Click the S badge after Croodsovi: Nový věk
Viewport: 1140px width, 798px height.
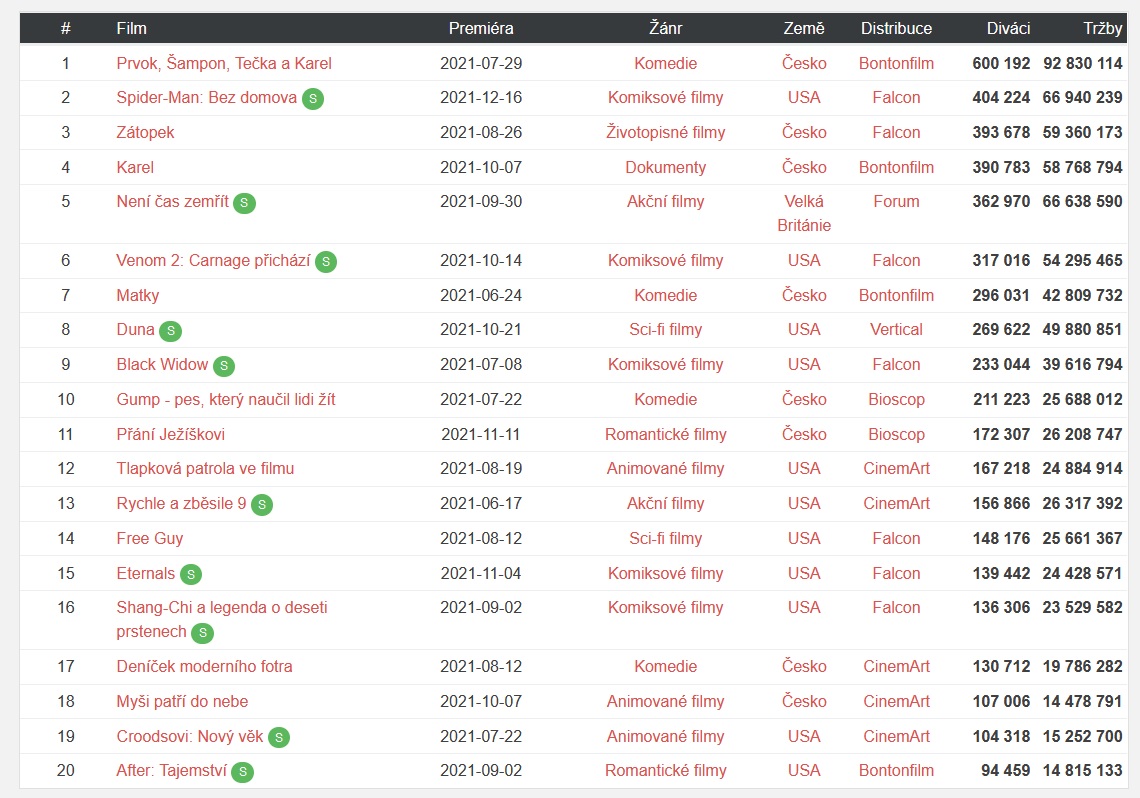[278, 737]
